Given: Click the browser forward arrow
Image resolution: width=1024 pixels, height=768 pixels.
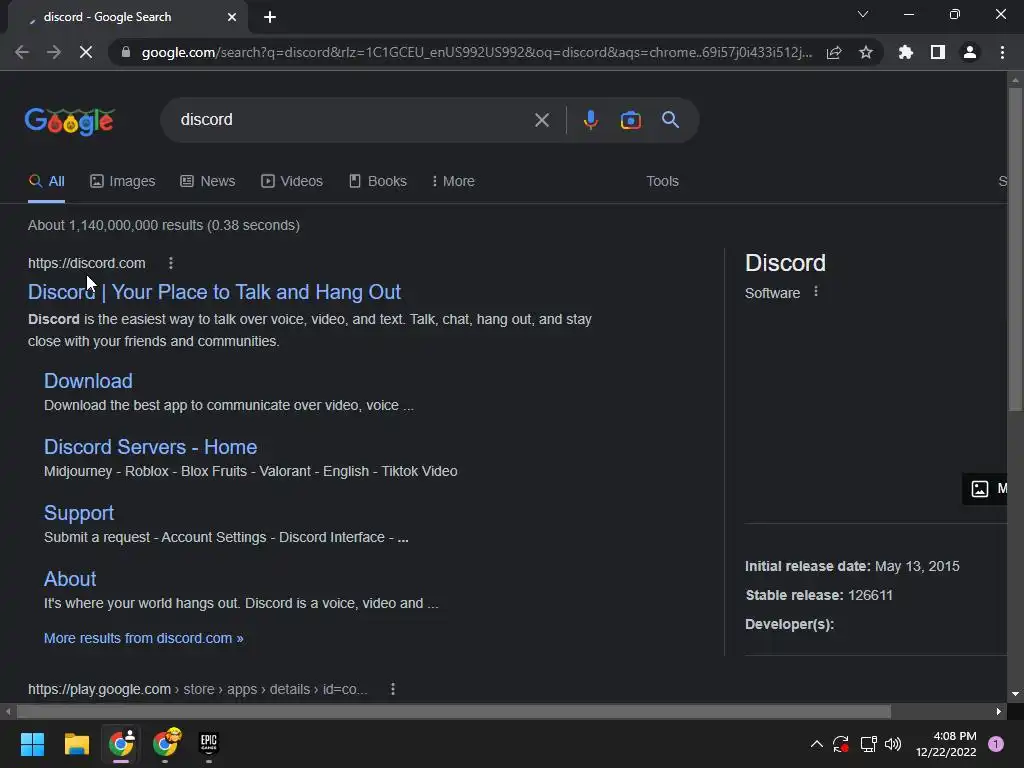Looking at the screenshot, I should coord(54,52).
